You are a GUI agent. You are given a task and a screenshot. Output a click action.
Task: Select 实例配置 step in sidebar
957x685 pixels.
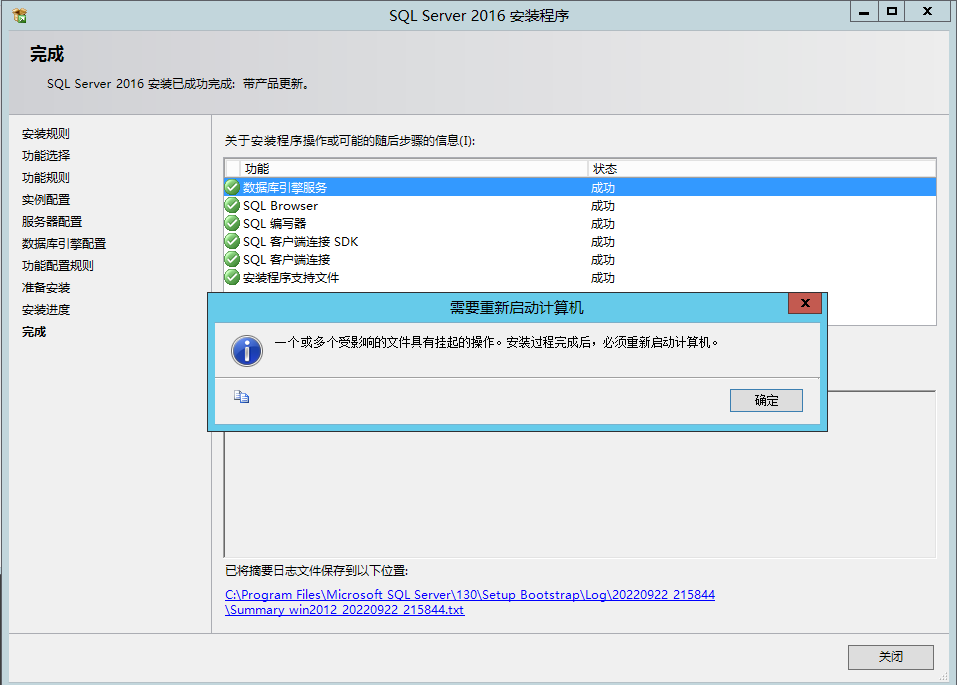pos(46,200)
